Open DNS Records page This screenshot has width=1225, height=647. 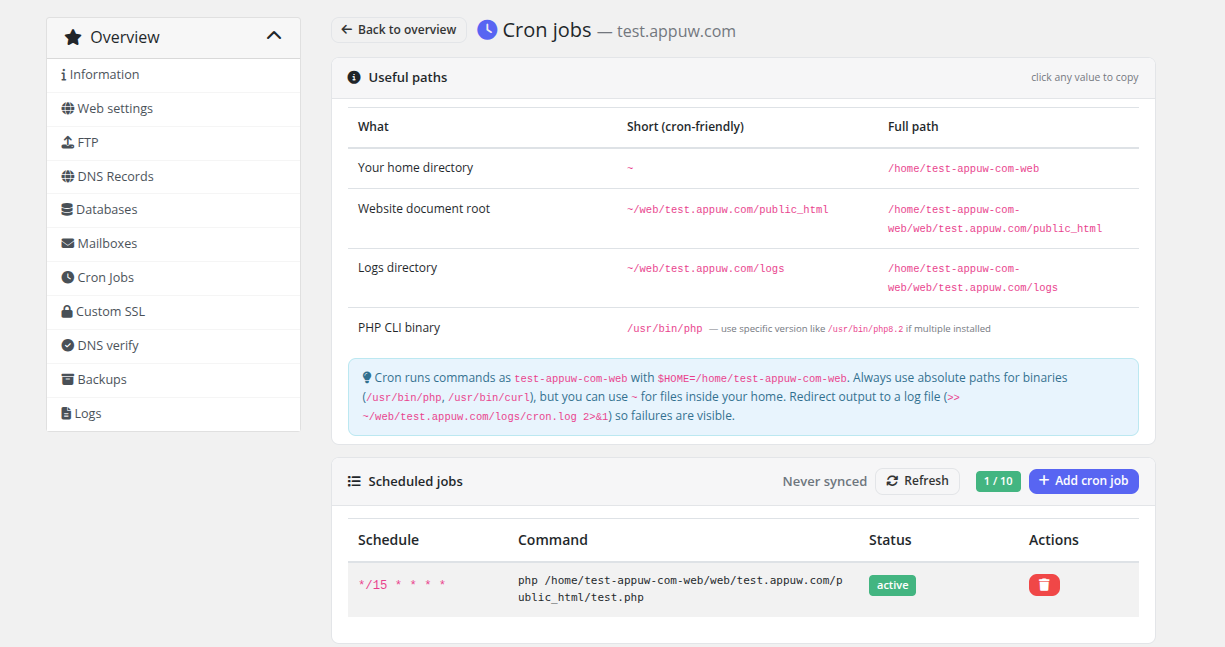[173, 177]
